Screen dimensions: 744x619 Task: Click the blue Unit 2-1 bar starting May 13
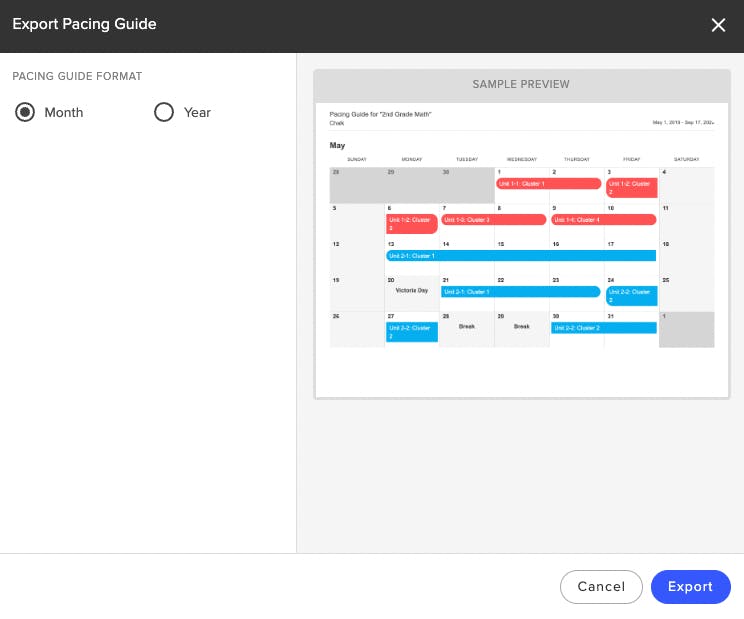coord(521,256)
